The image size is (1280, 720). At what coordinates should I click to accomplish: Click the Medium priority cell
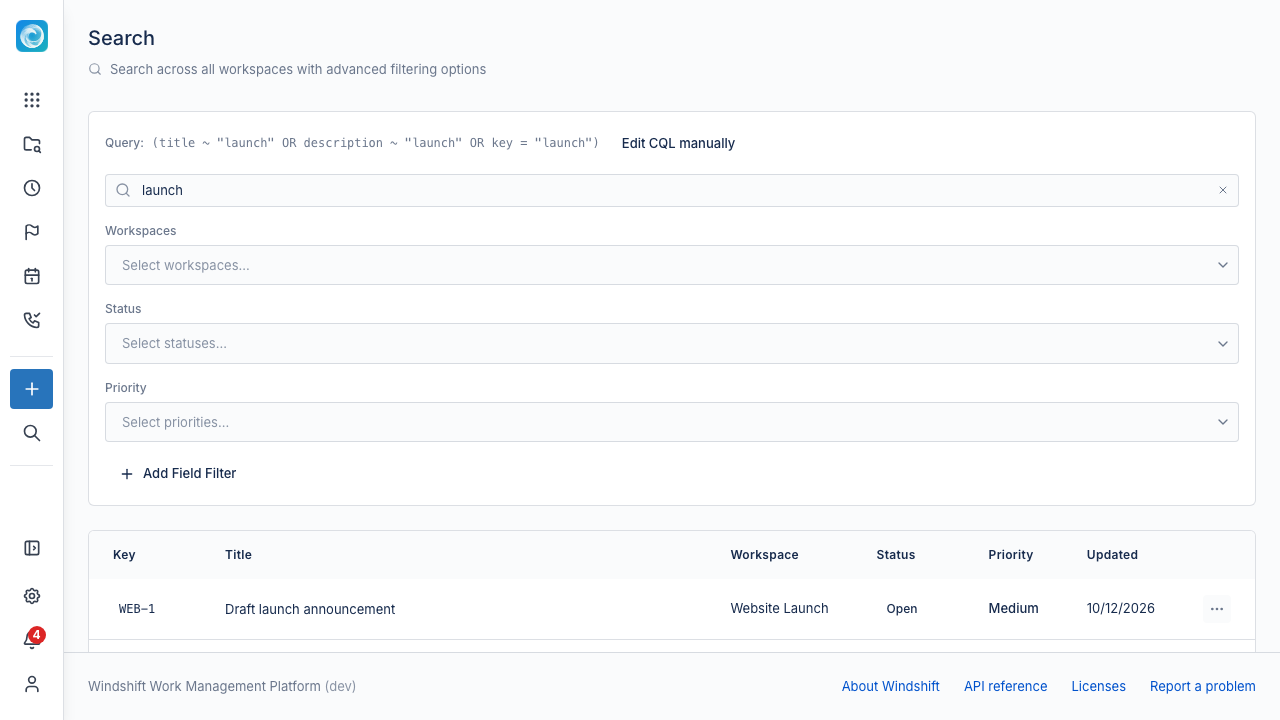[x=1014, y=608]
